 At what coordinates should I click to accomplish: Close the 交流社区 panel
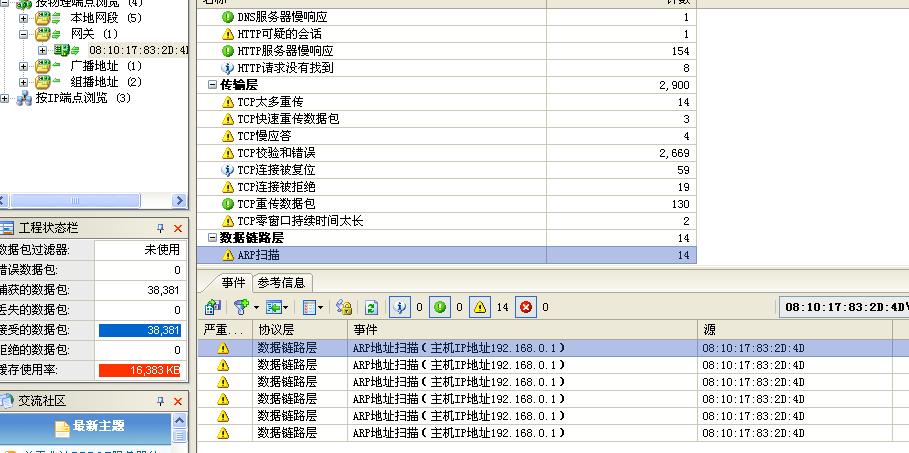[x=178, y=401]
